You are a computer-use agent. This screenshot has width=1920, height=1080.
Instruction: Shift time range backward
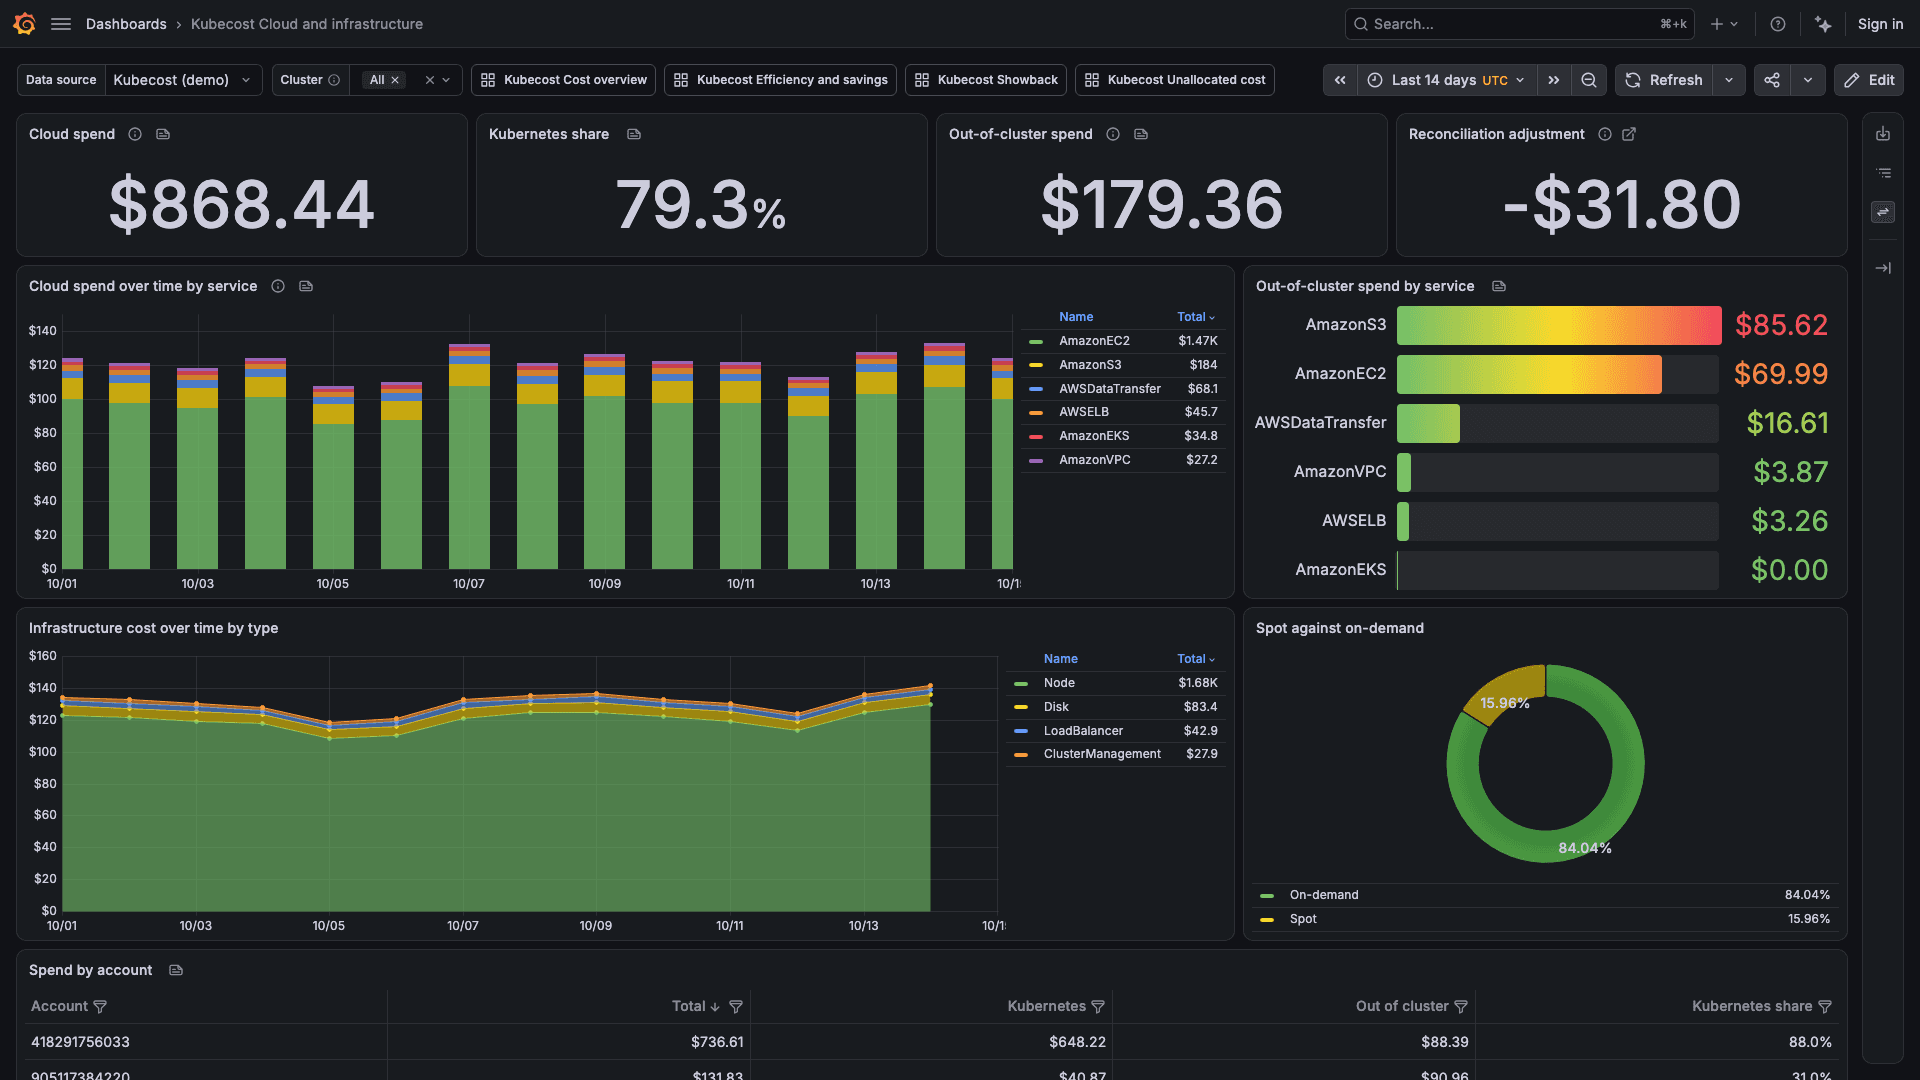pyautogui.click(x=1340, y=80)
